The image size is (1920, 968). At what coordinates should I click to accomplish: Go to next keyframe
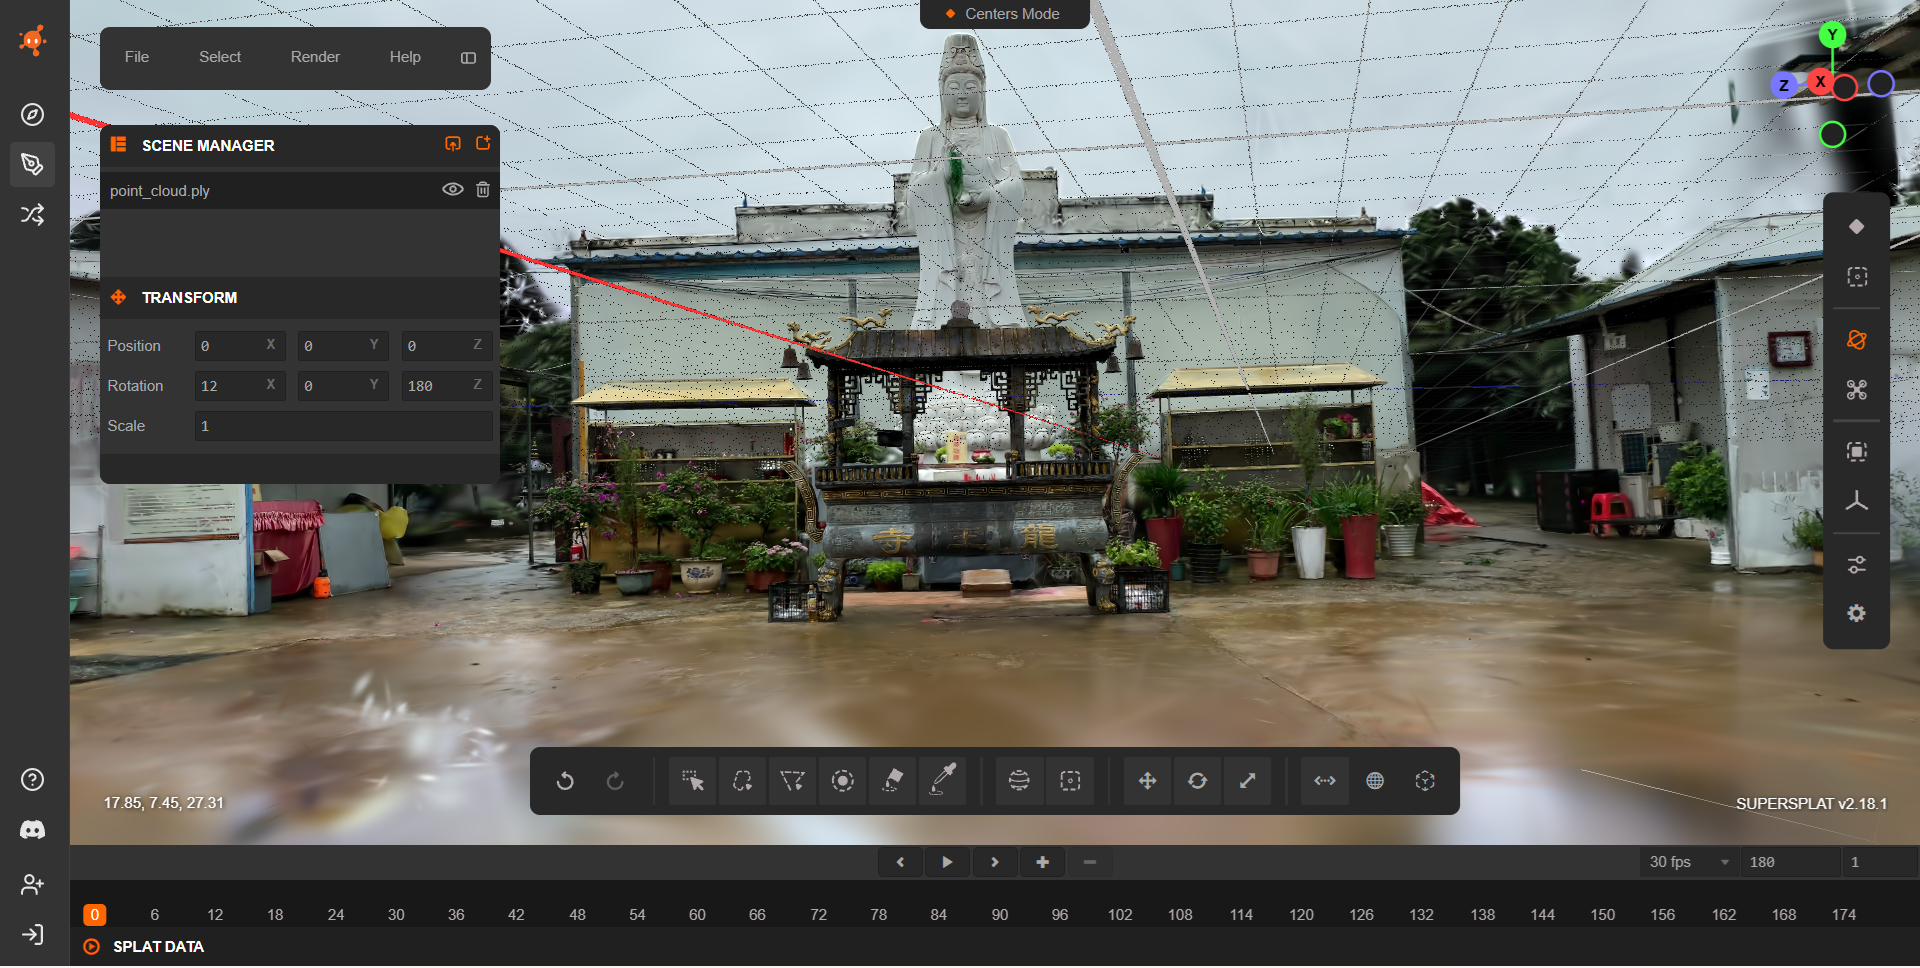click(994, 862)
